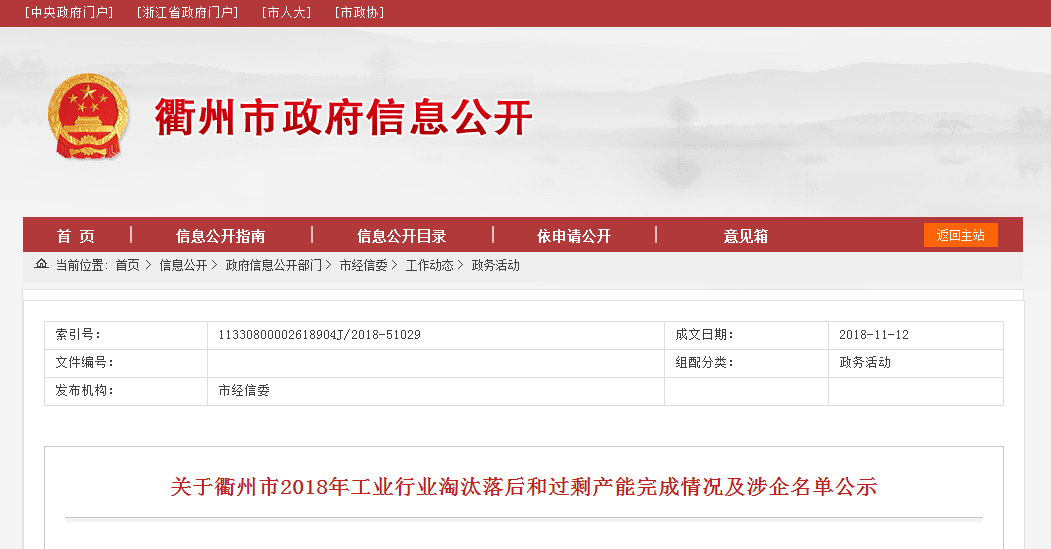Click 首页 in the breadcrumb trail

click(127, 266)
